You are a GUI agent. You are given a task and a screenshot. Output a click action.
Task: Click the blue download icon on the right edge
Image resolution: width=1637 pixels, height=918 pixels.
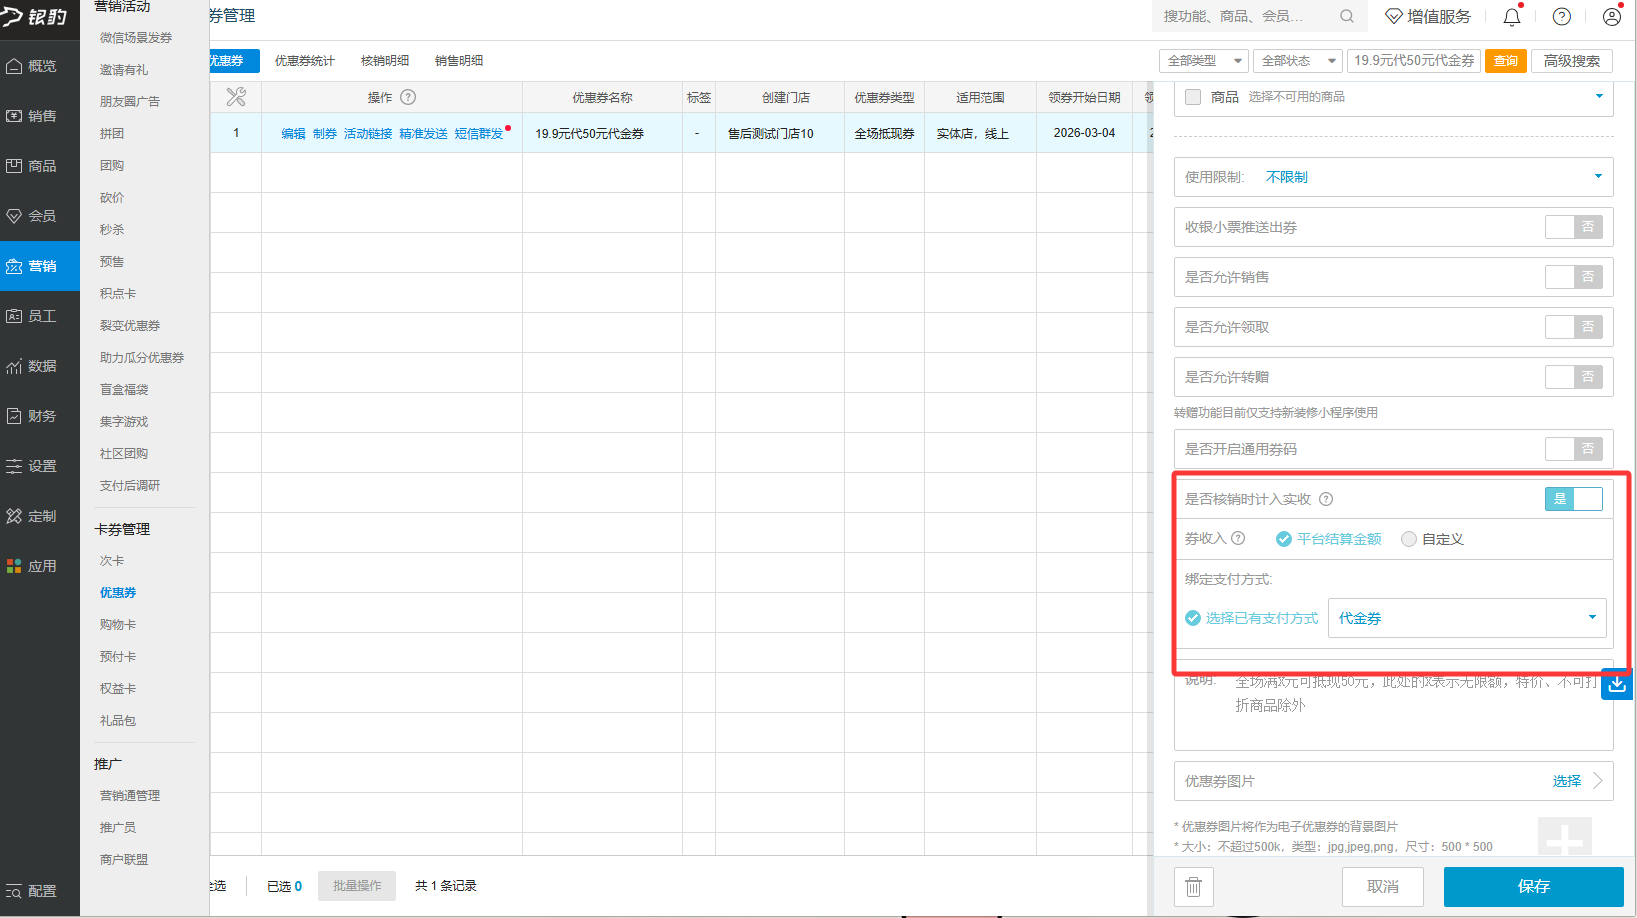pyautogui.click(x=1617, y=684)
